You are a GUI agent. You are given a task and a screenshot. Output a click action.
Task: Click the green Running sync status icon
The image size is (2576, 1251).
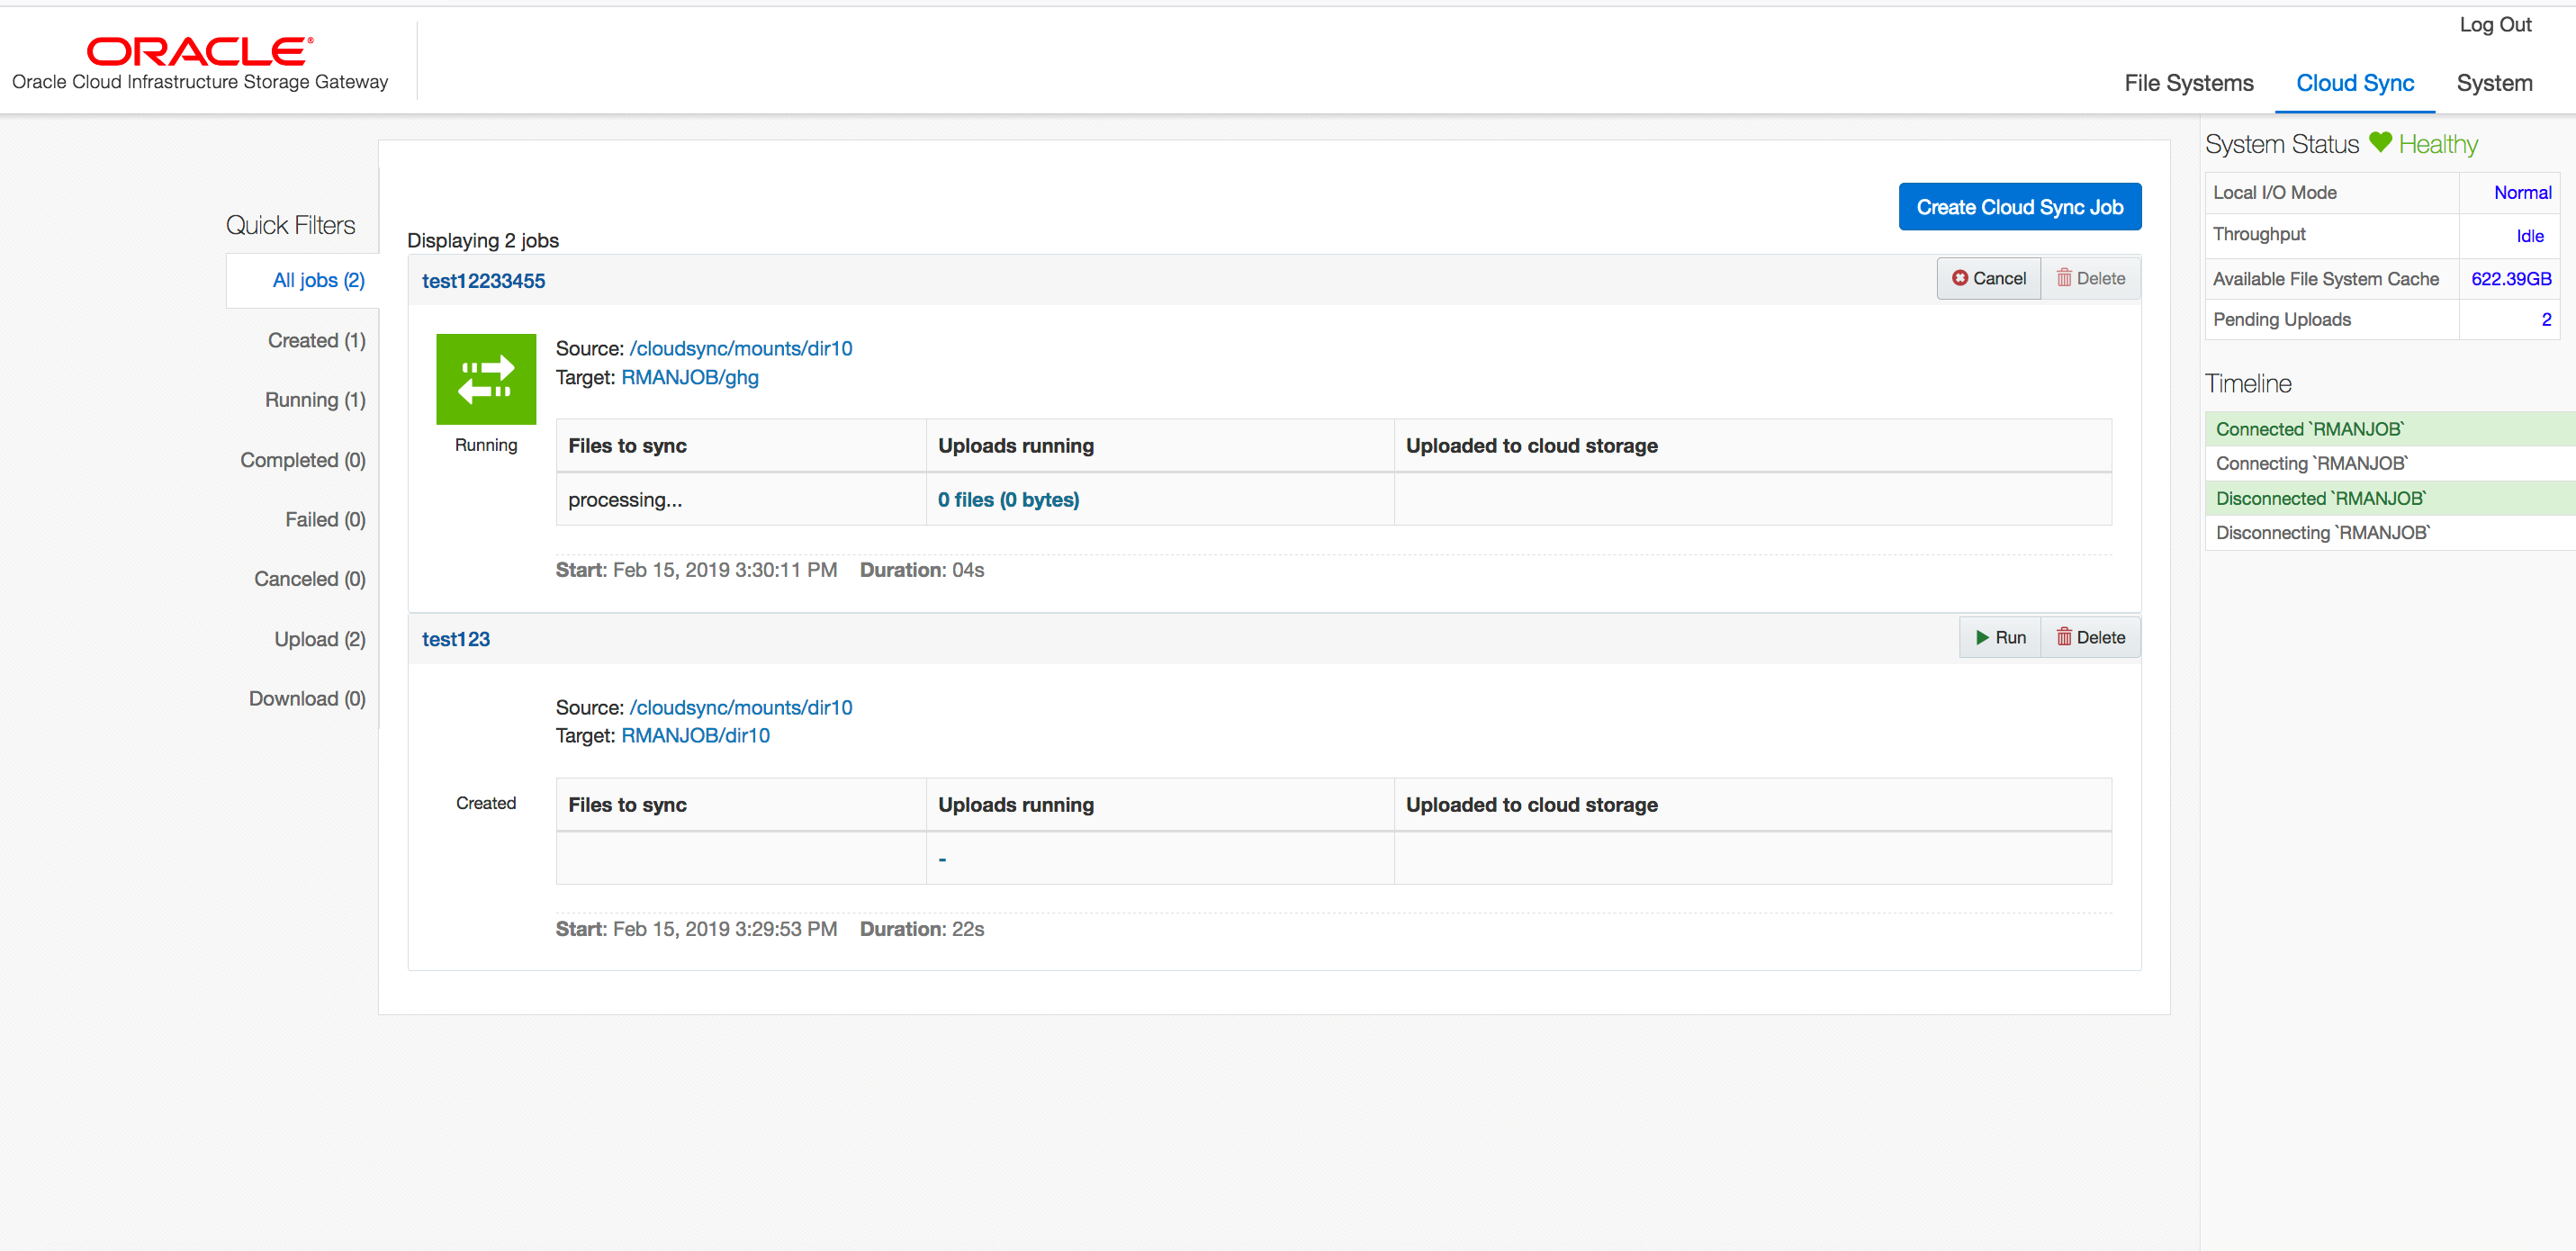(486, 379)
